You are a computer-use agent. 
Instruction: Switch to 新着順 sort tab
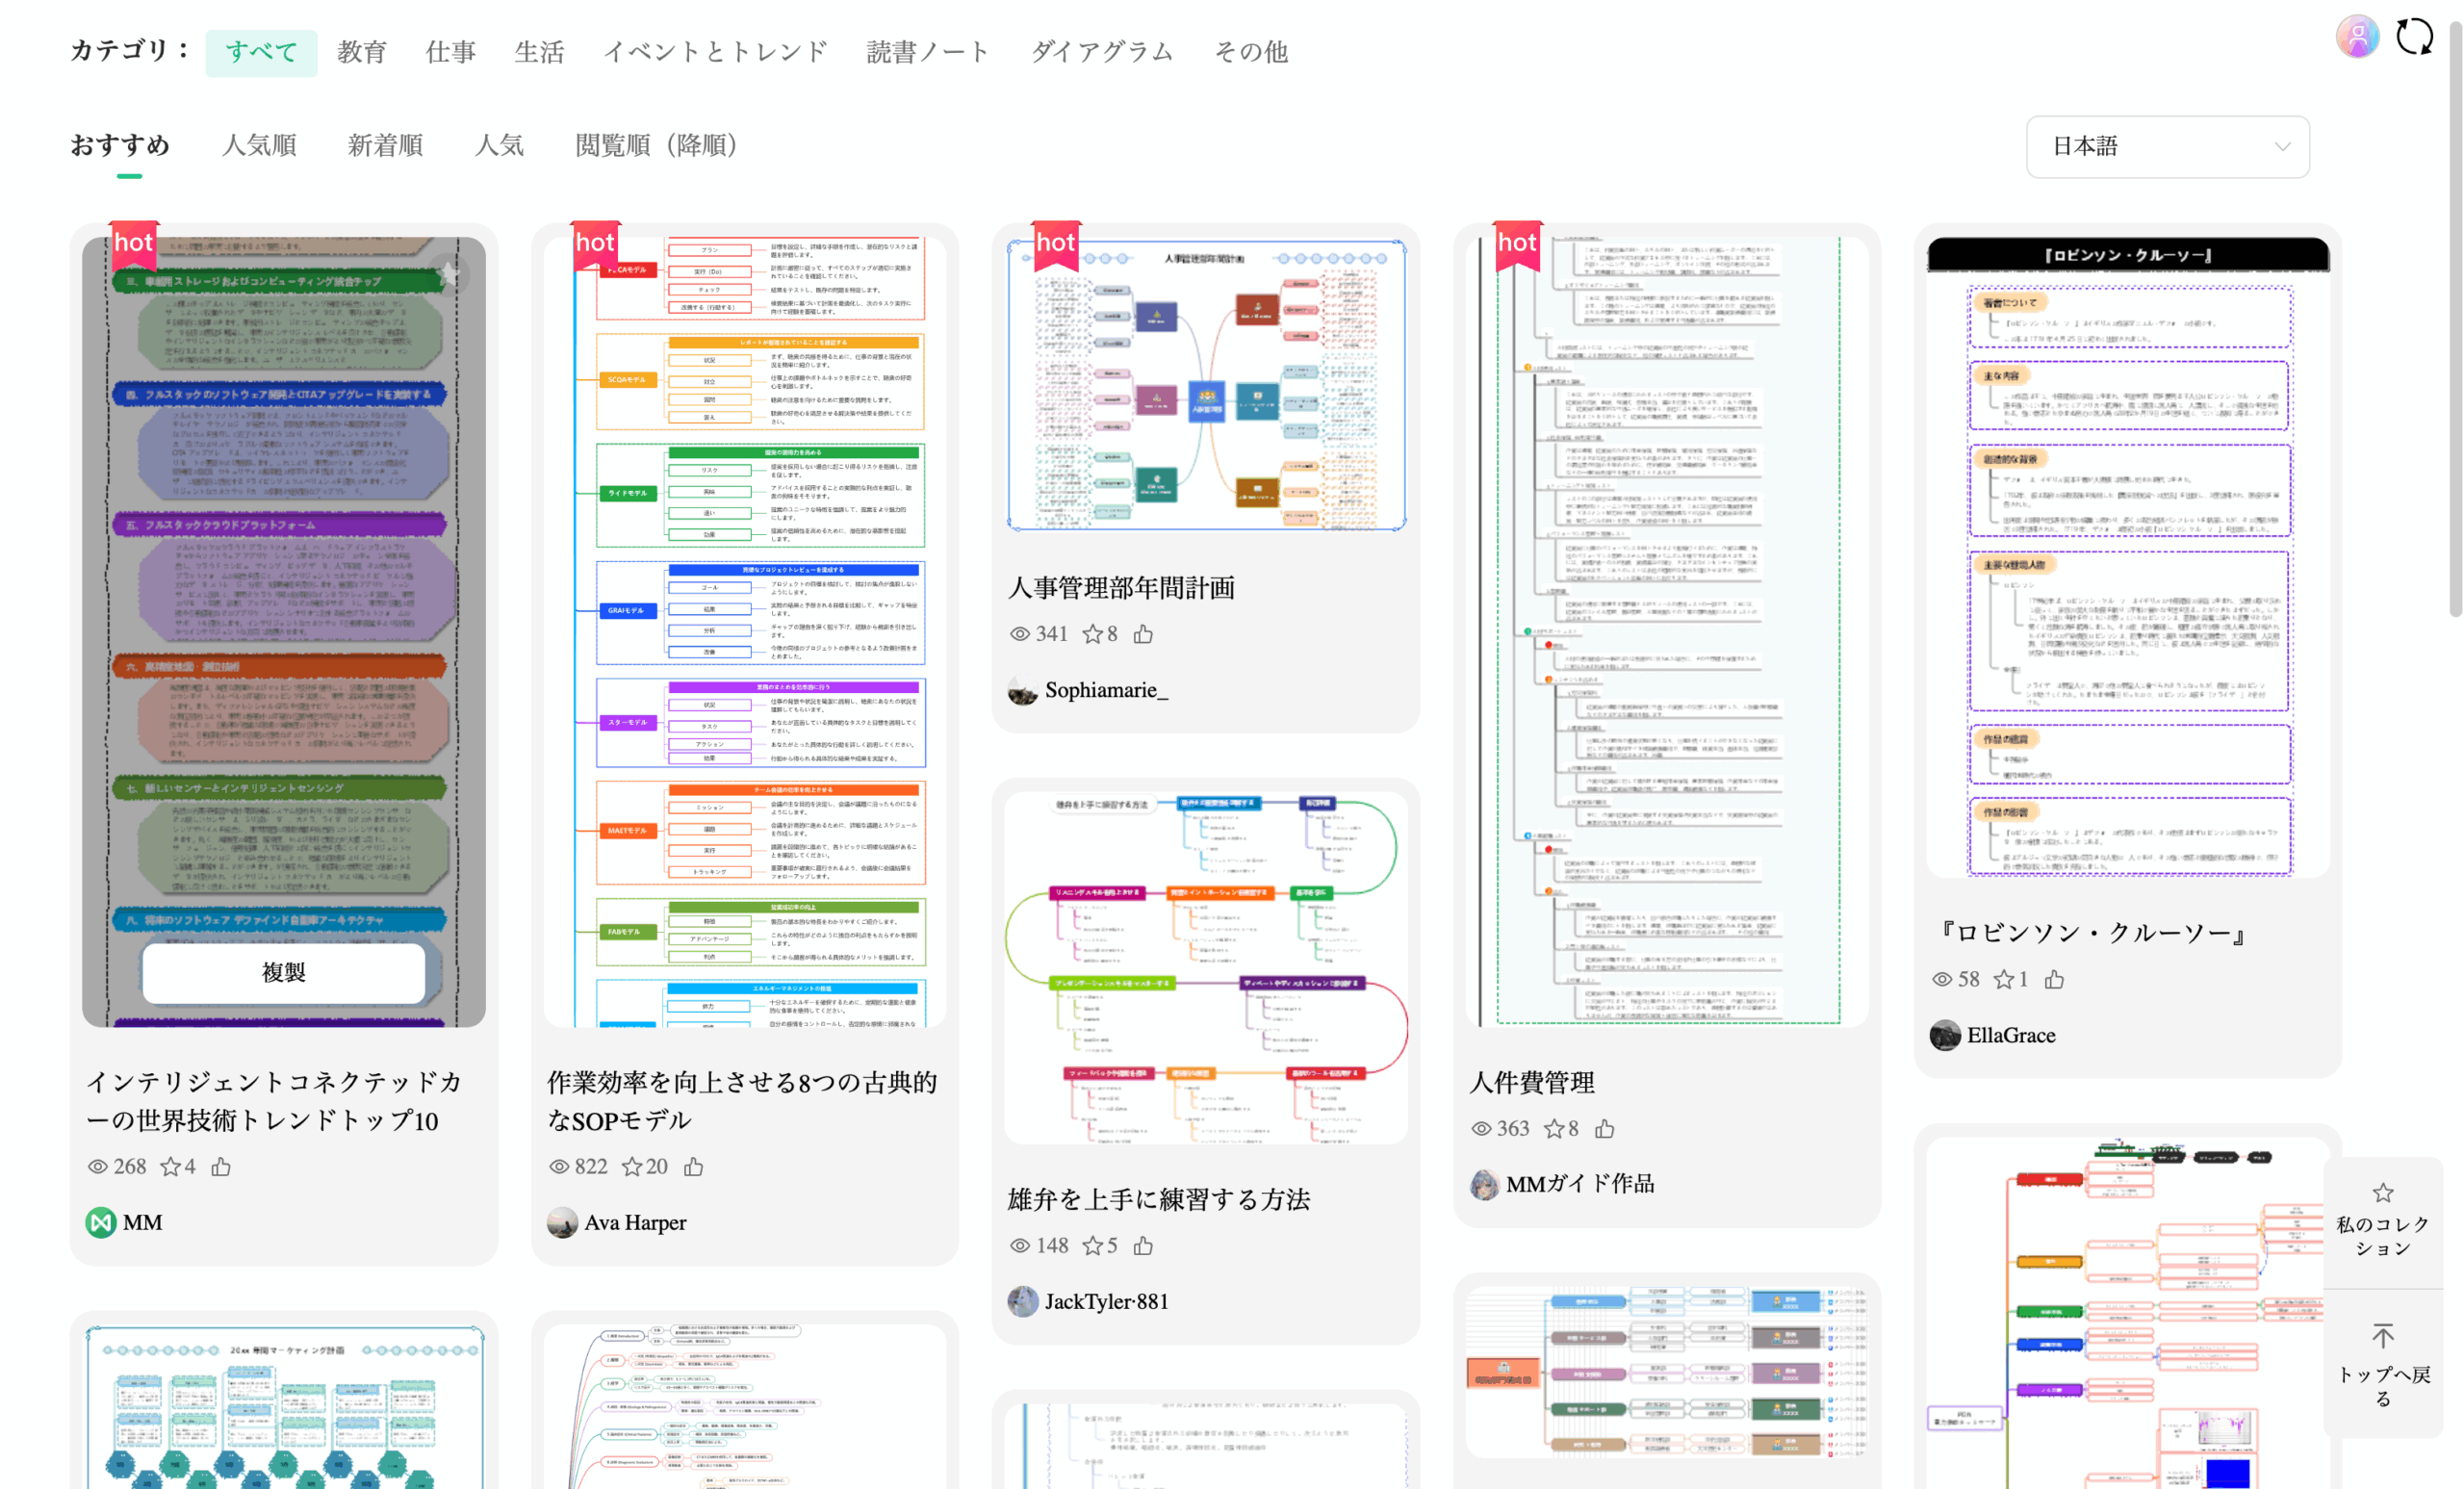[x=385, y=146]
